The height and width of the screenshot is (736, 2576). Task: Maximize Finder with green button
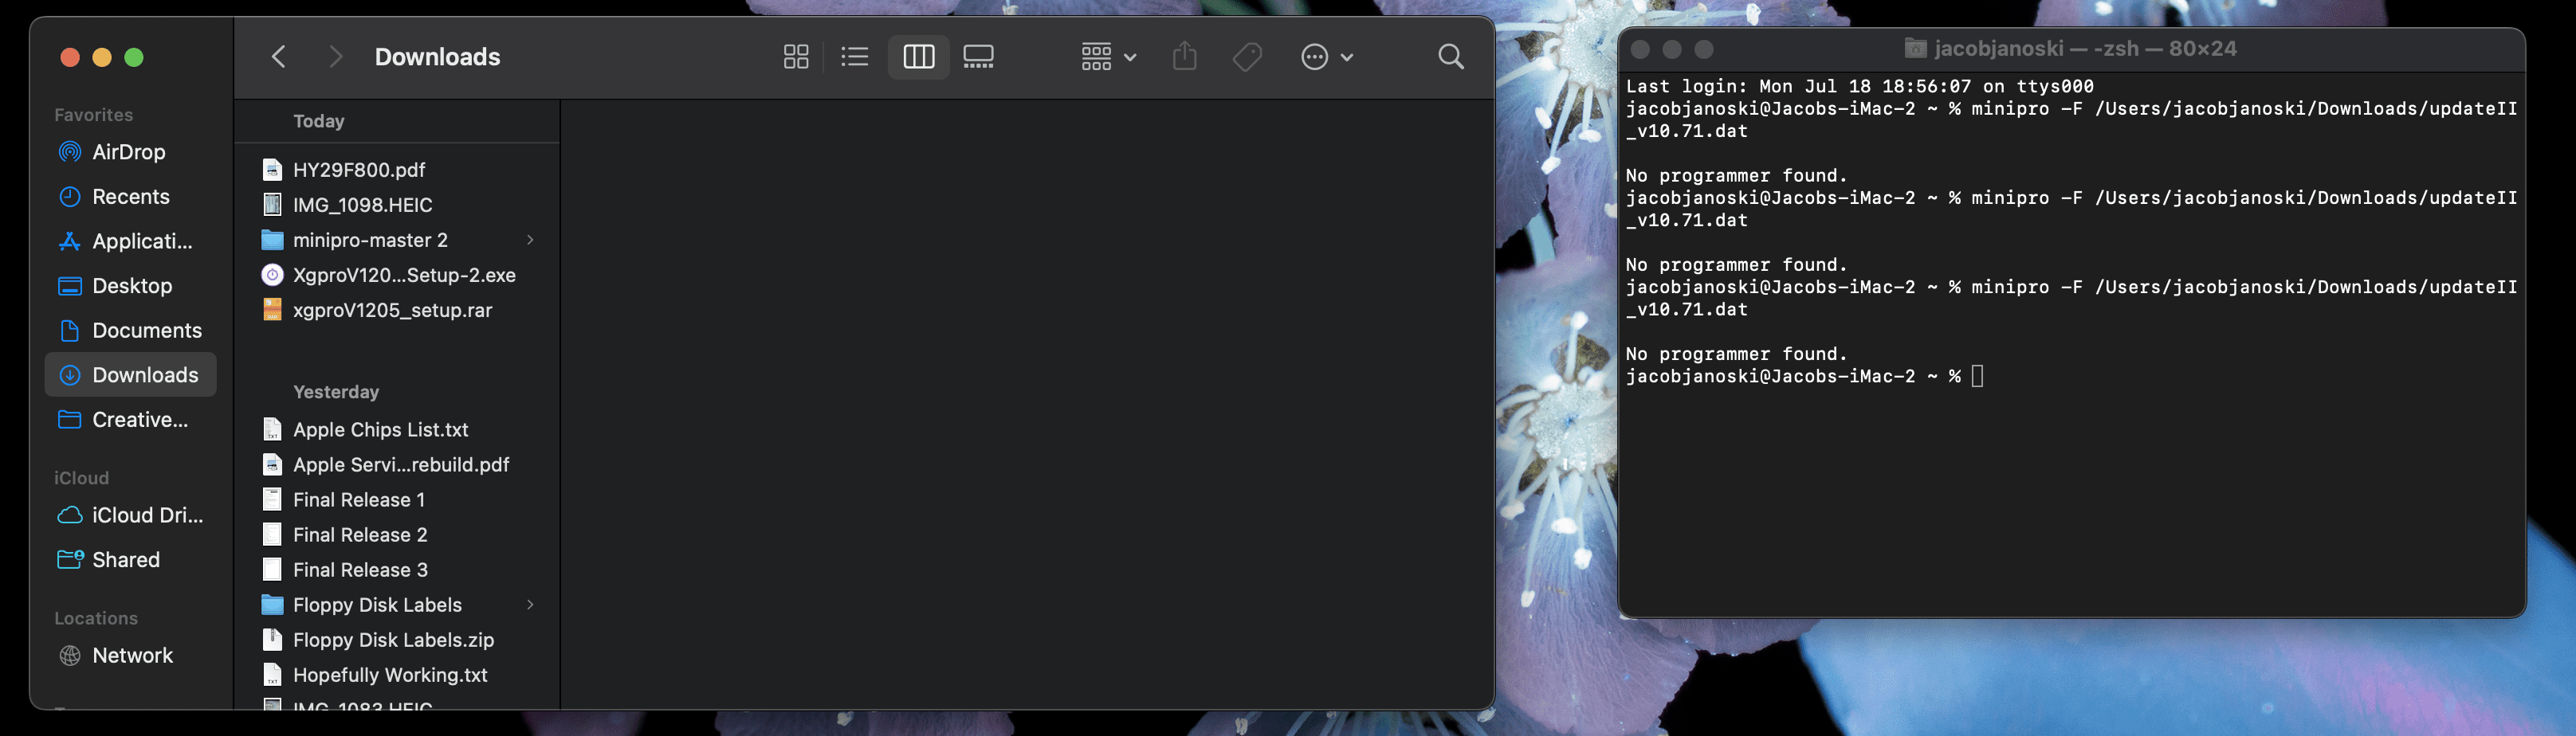click(x=134, y=57)
